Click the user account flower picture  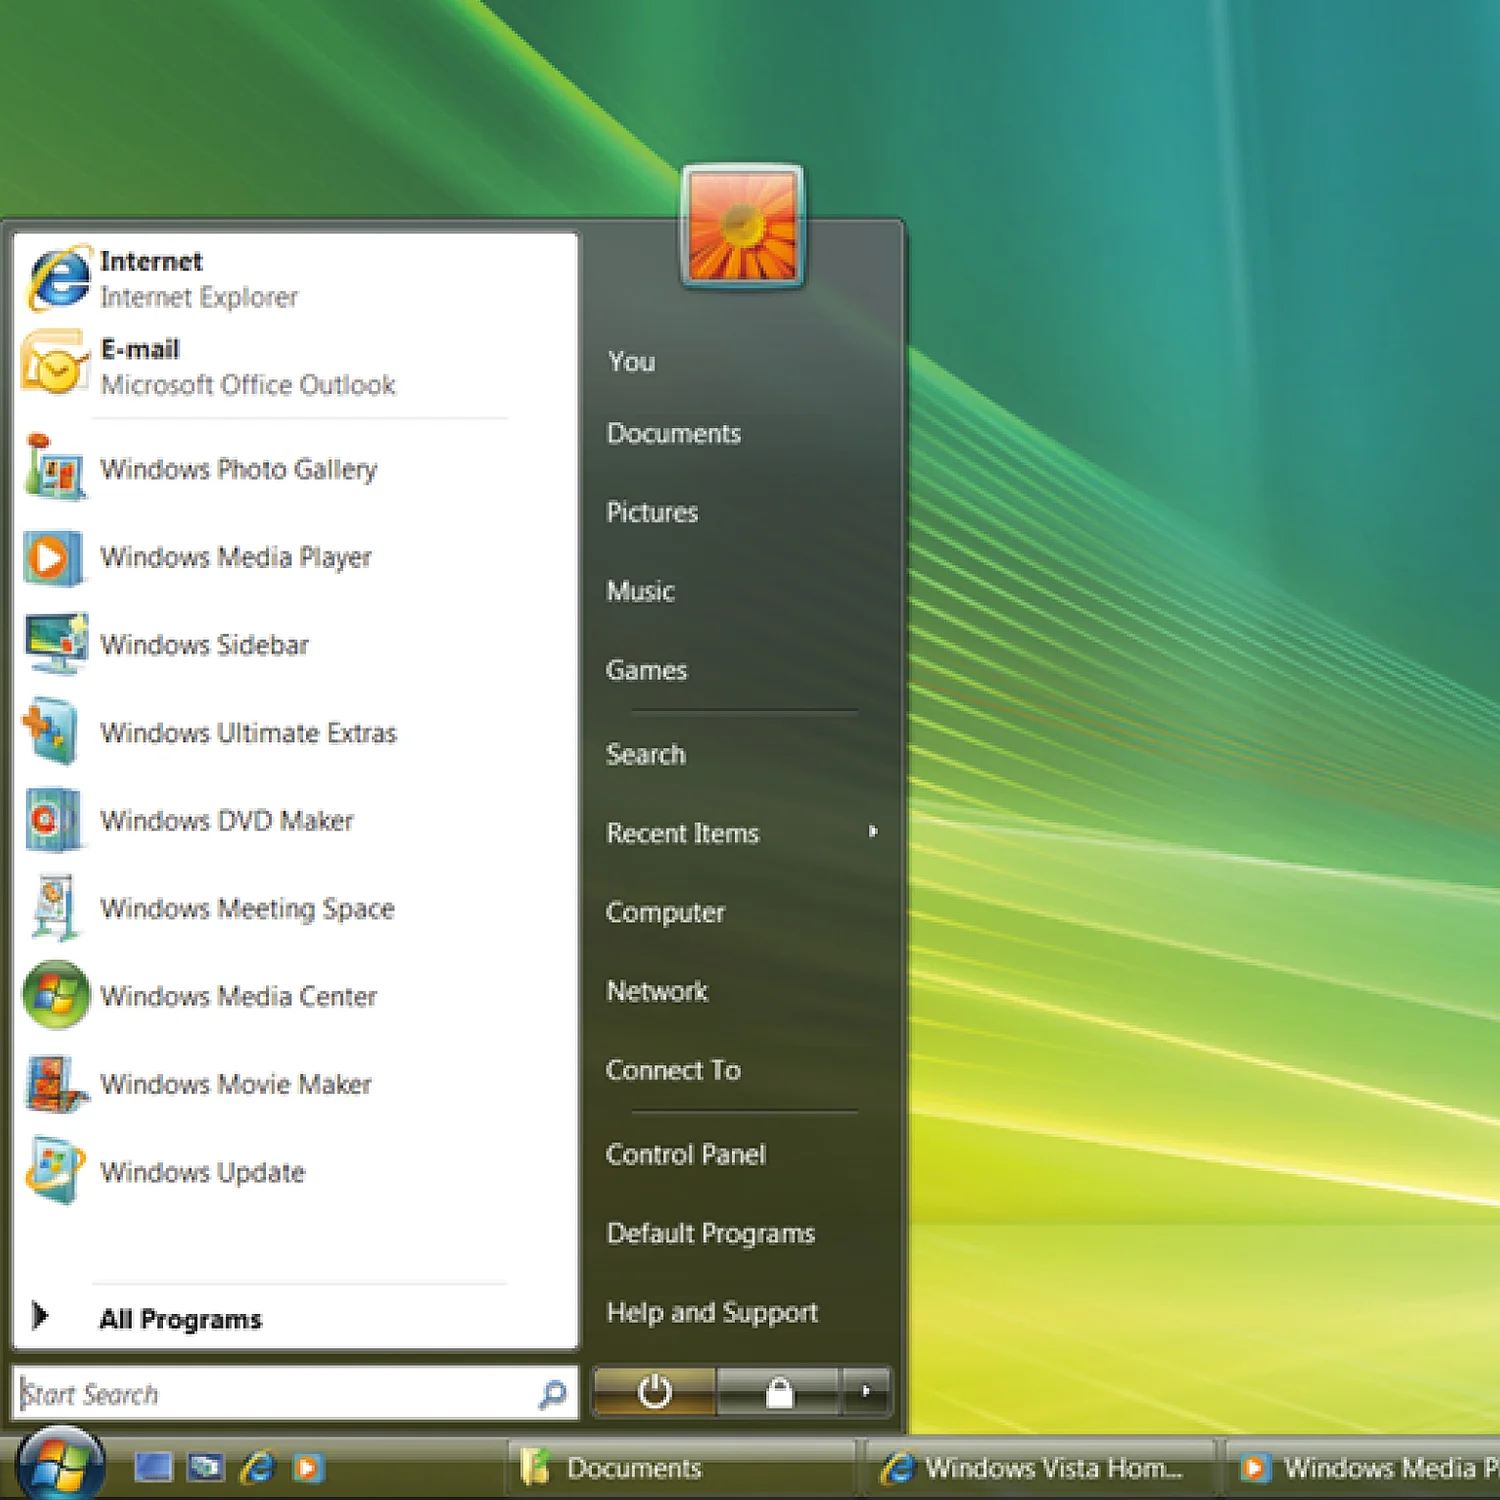pyautogui.click(x=742, y=226)
